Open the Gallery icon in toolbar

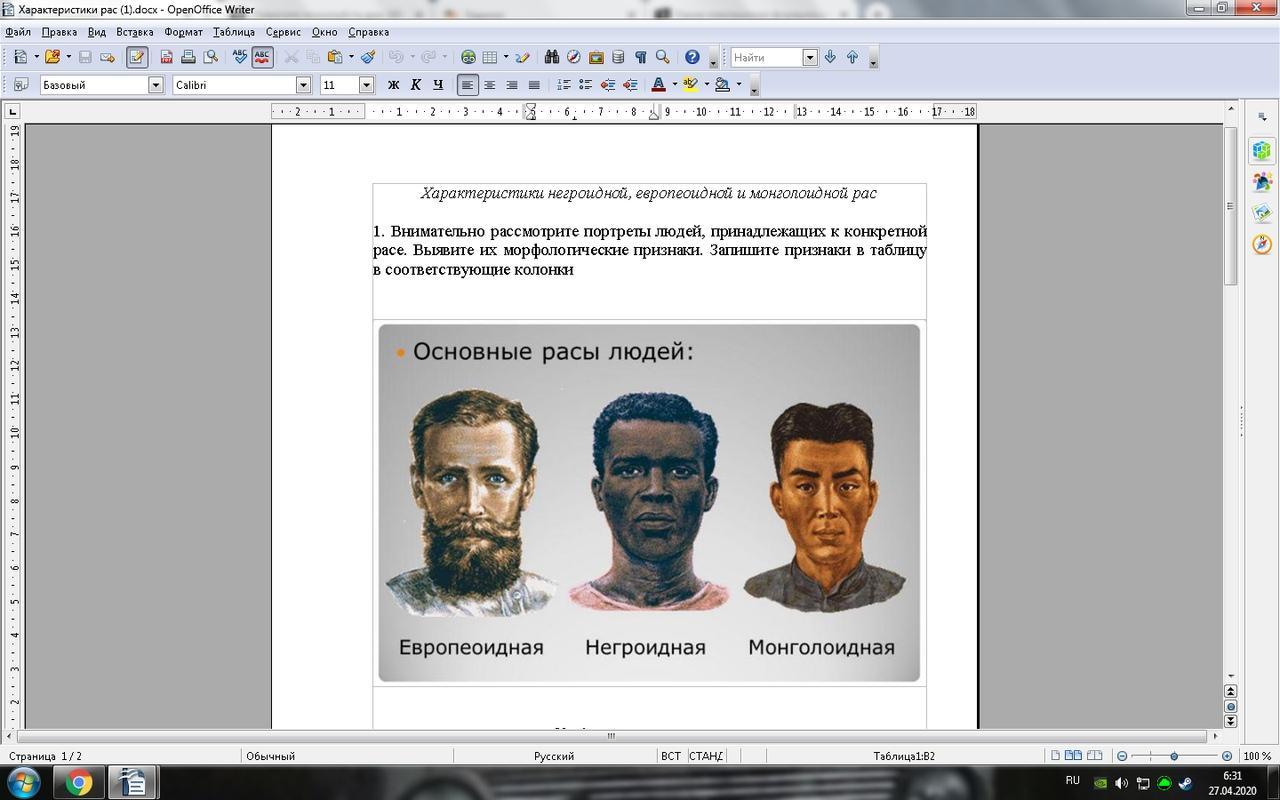[x=596, y=57]
